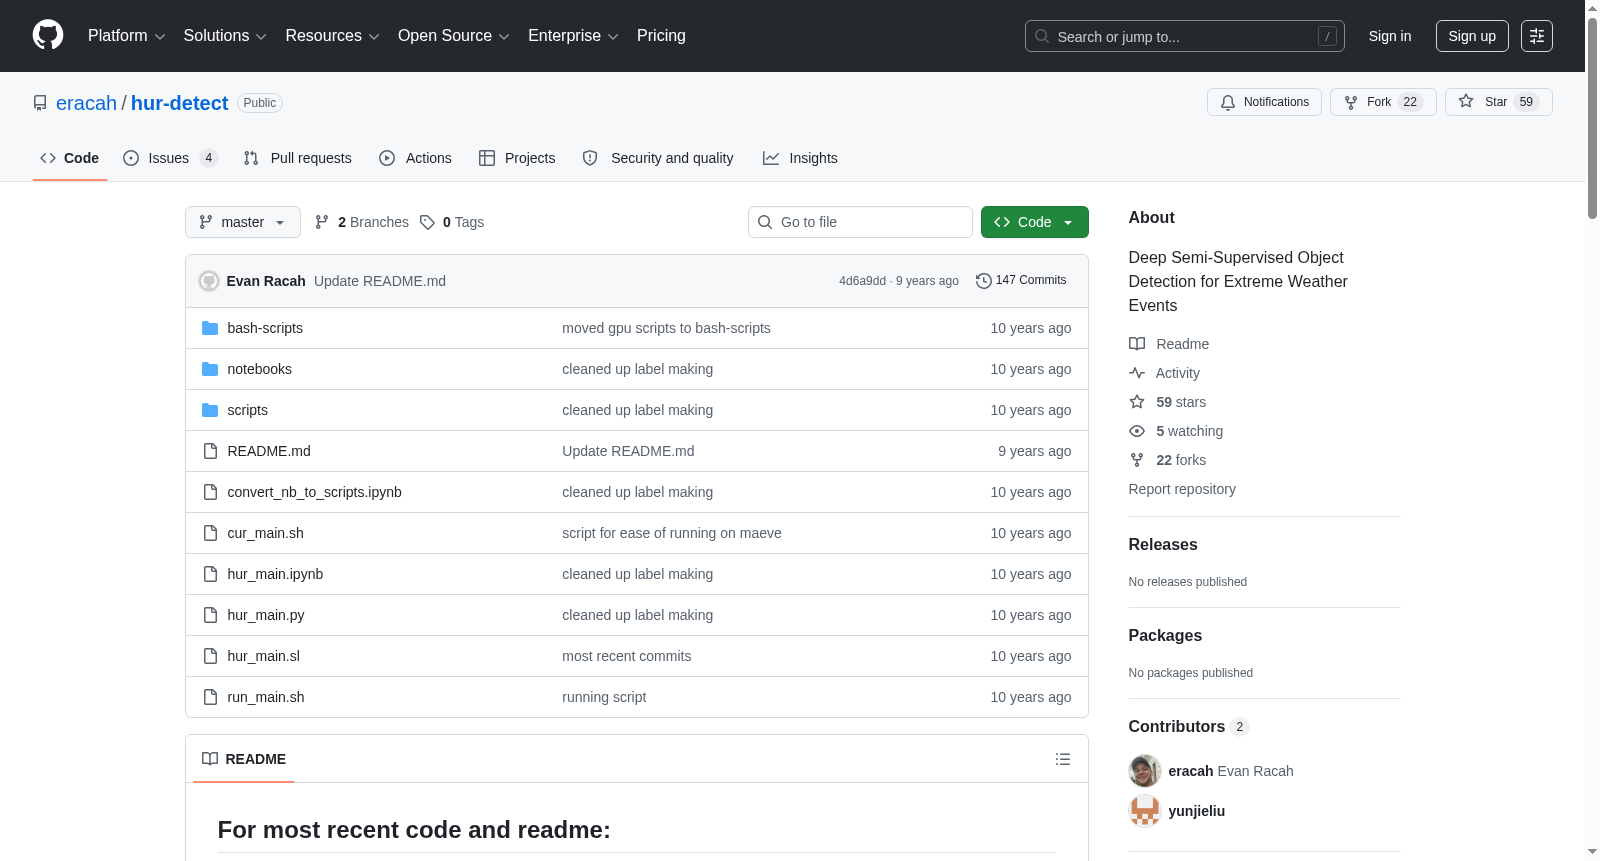Click the scripts folder icon
1600x861 pixels.
pos(210,410)
